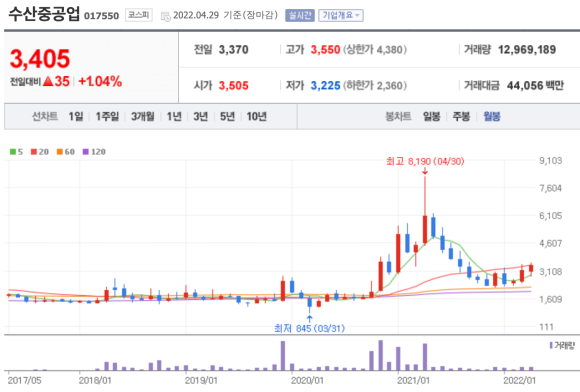
Task: Switch to 월봉 monthly candle chart
Action: click(492, 116)
